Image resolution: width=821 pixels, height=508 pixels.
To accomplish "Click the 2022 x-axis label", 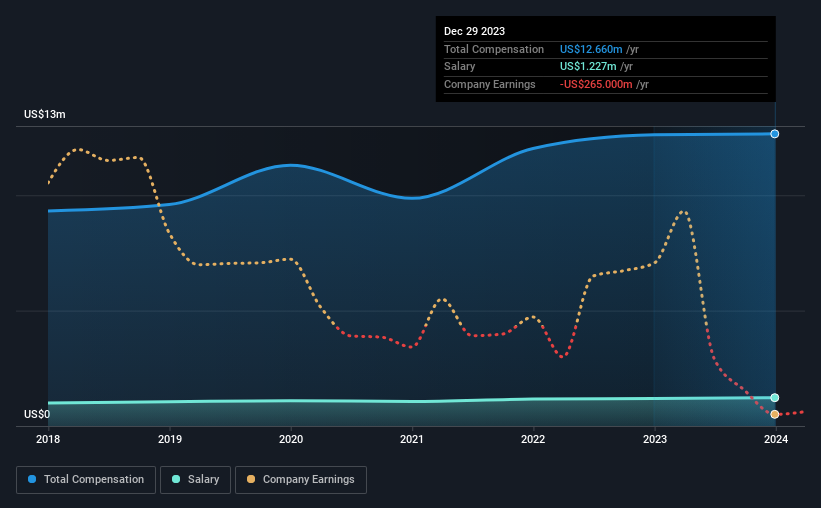I will (533, 439).
